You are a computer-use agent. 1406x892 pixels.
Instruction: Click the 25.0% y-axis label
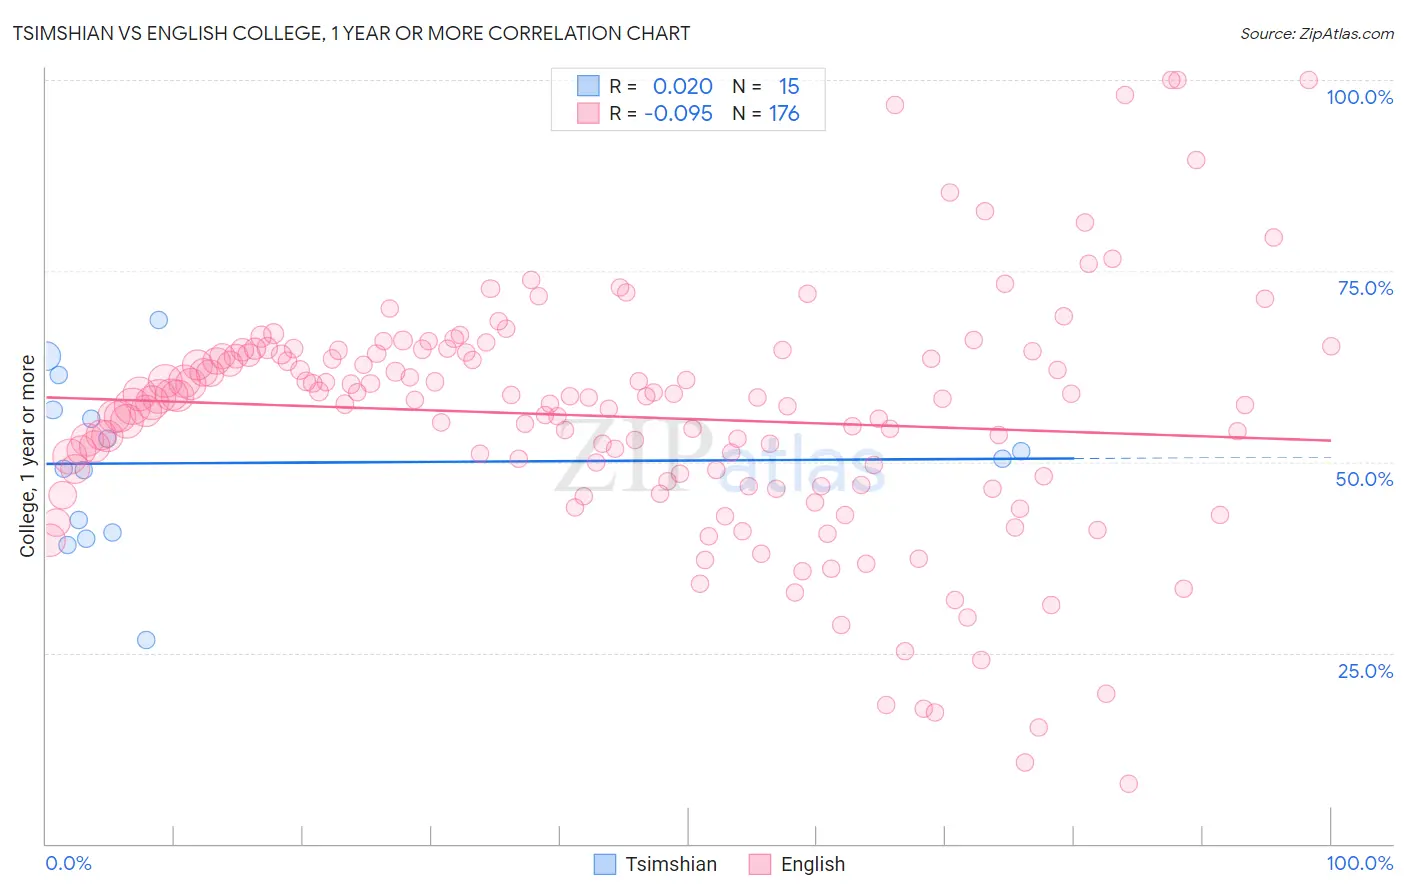point(1365,671)
